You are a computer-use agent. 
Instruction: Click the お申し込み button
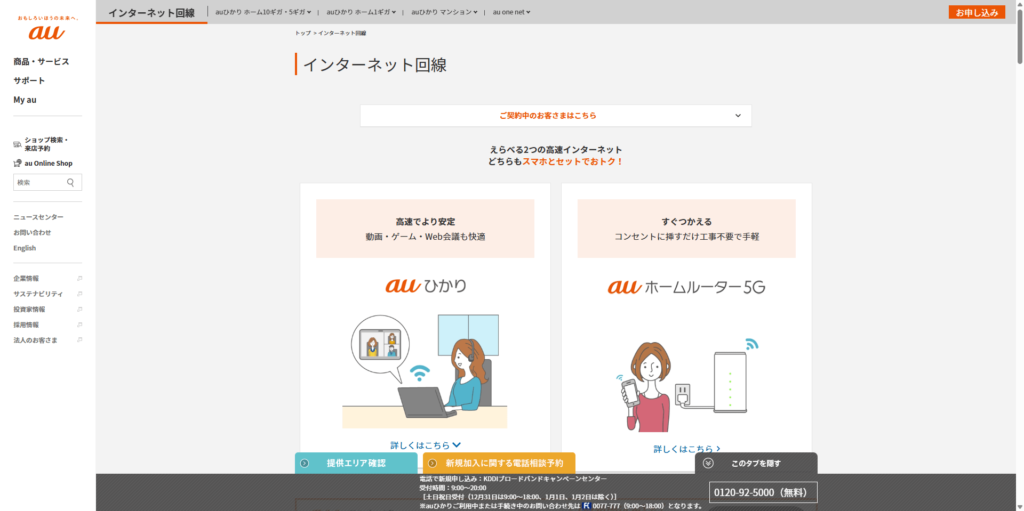coord(977,12)
